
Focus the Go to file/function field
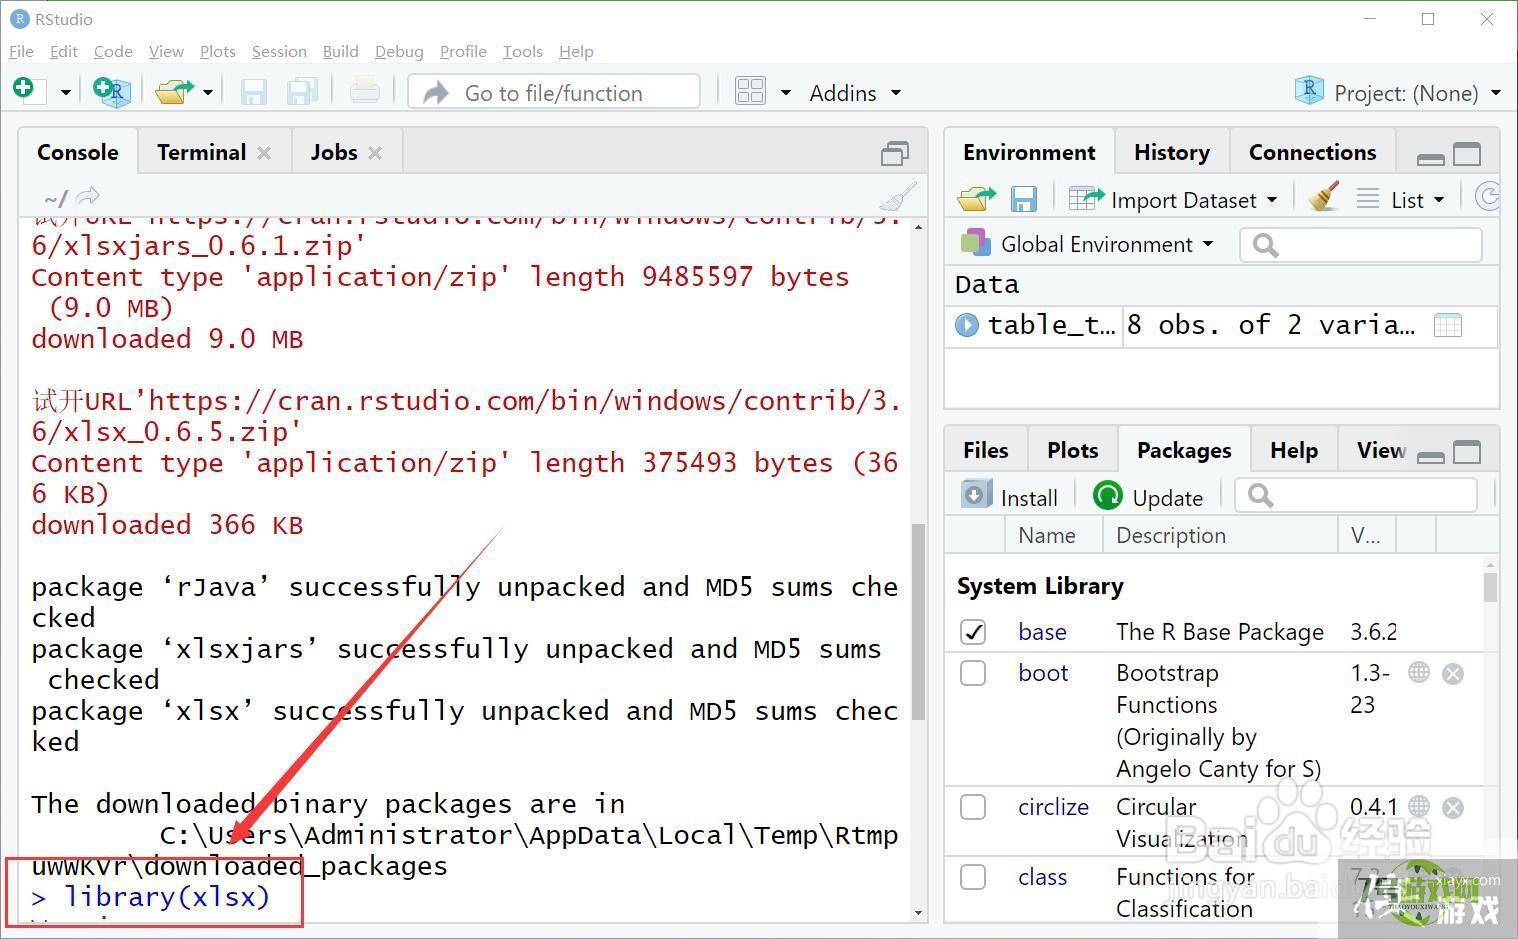[x=554, y=92]
